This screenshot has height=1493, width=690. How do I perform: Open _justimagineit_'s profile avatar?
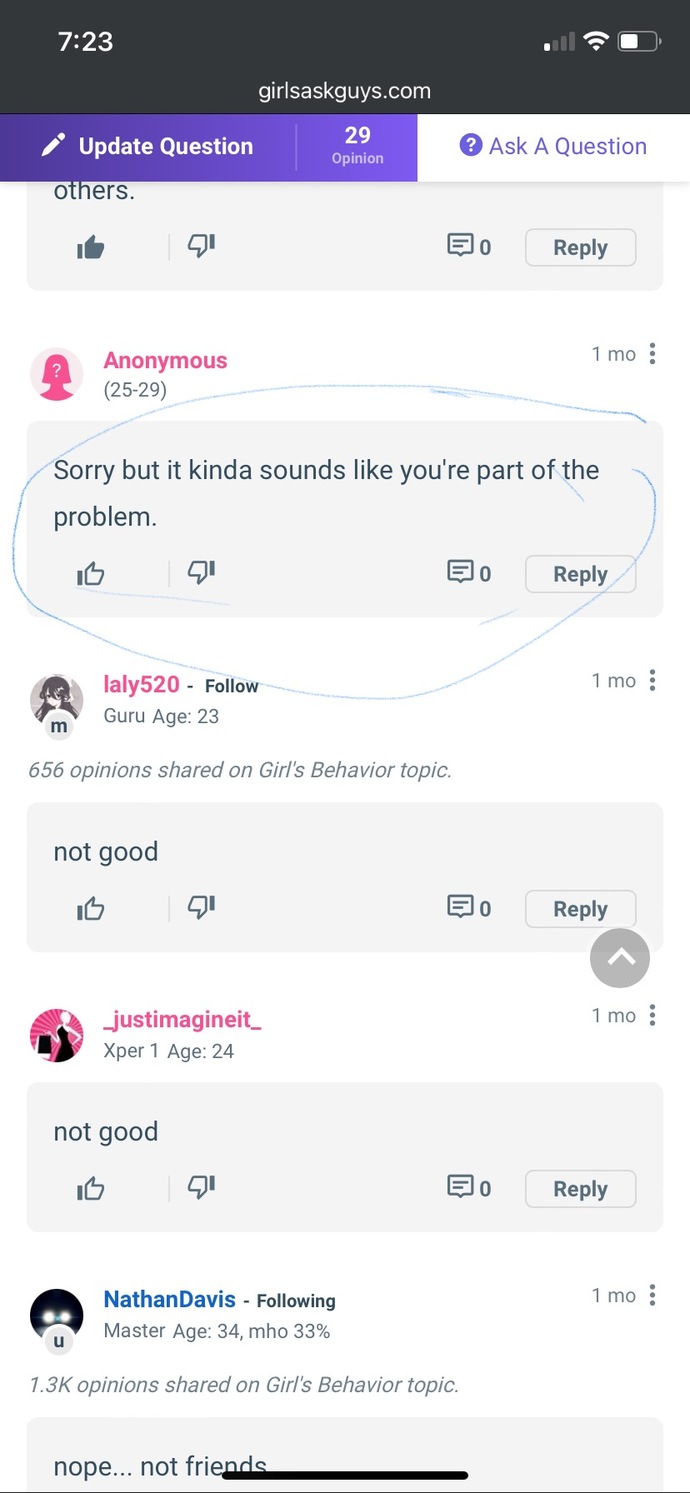pos(57,1035)
